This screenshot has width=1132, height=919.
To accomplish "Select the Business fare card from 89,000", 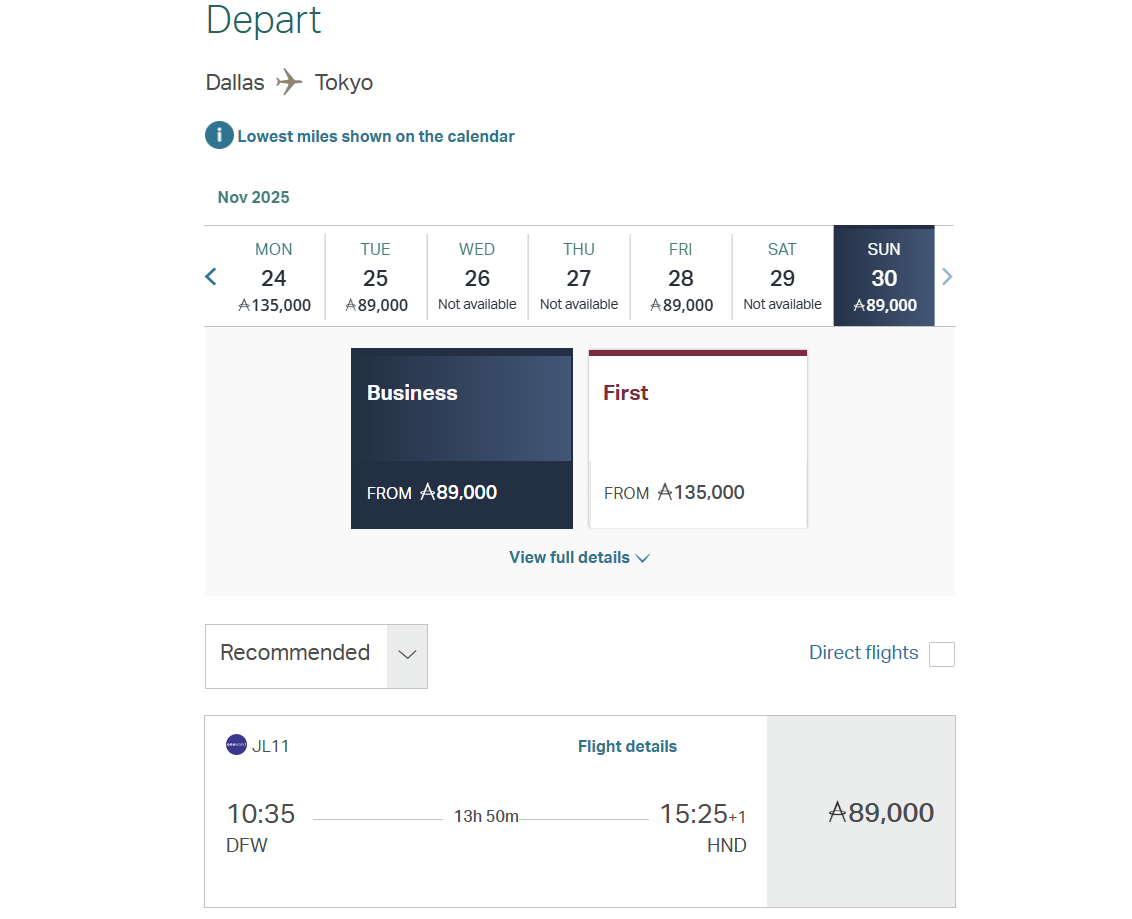I will (x=461, y=438).
